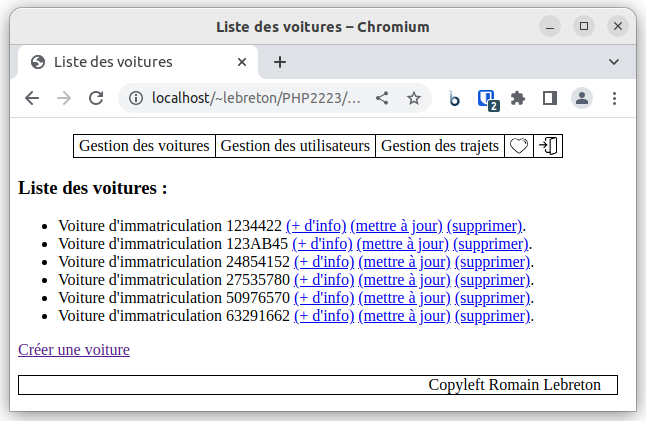Click 'supprimer' for car 63291662
The height and width of the screenshot is (421, 646).
click(x=492, y=316)
